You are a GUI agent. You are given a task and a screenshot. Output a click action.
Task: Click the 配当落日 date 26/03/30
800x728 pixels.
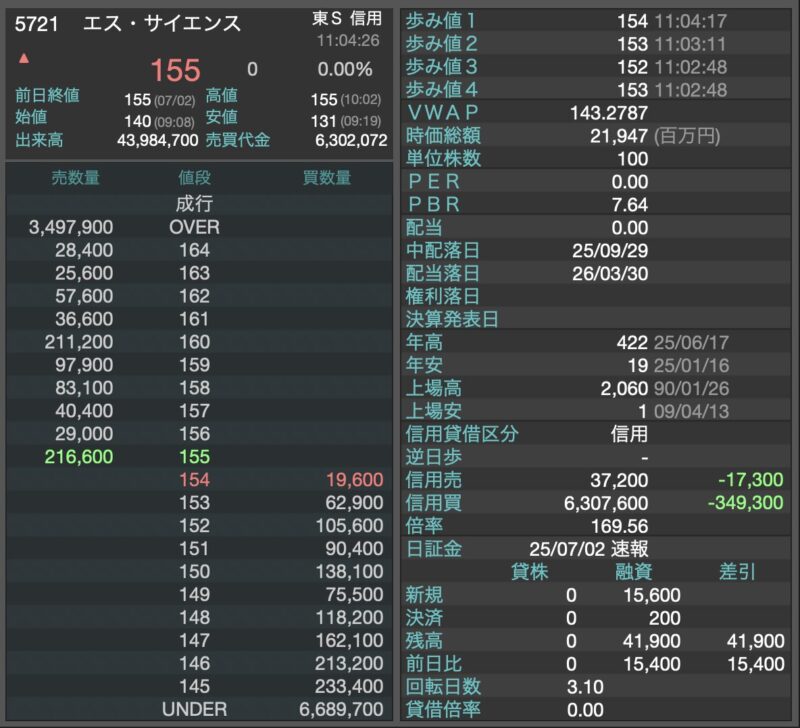610,274
